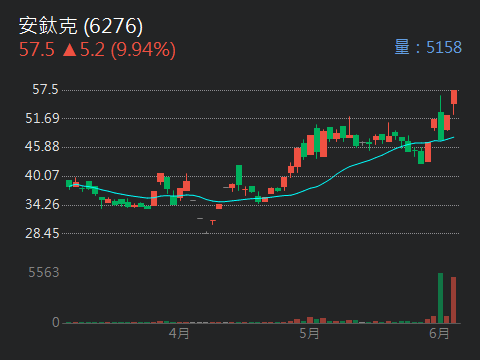Select the 51.69 price axis label
This screenshot has height=360, width=480.
click(x=42, y=118)
